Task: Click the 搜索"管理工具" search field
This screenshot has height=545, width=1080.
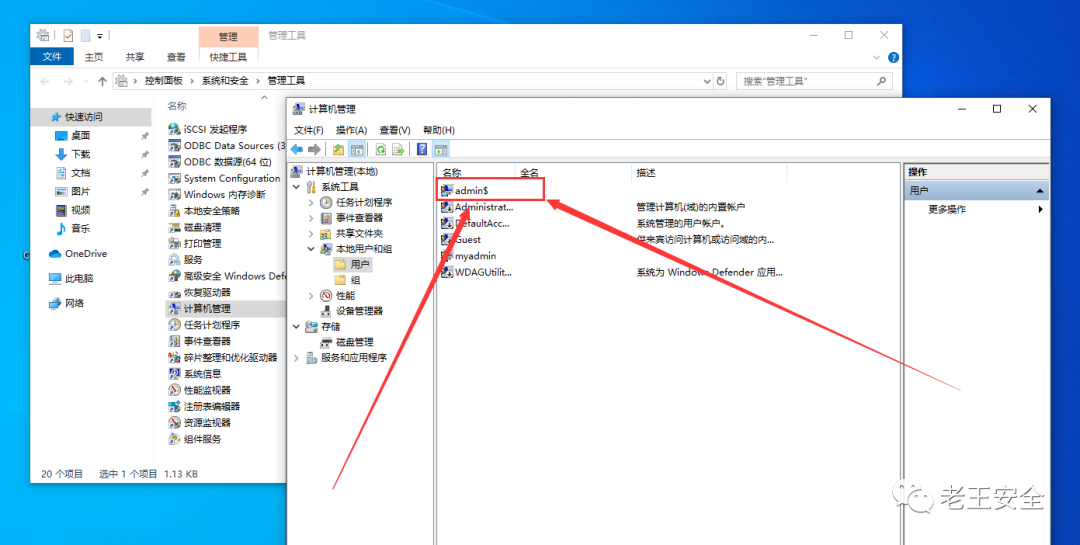Action: pos(814,81)
